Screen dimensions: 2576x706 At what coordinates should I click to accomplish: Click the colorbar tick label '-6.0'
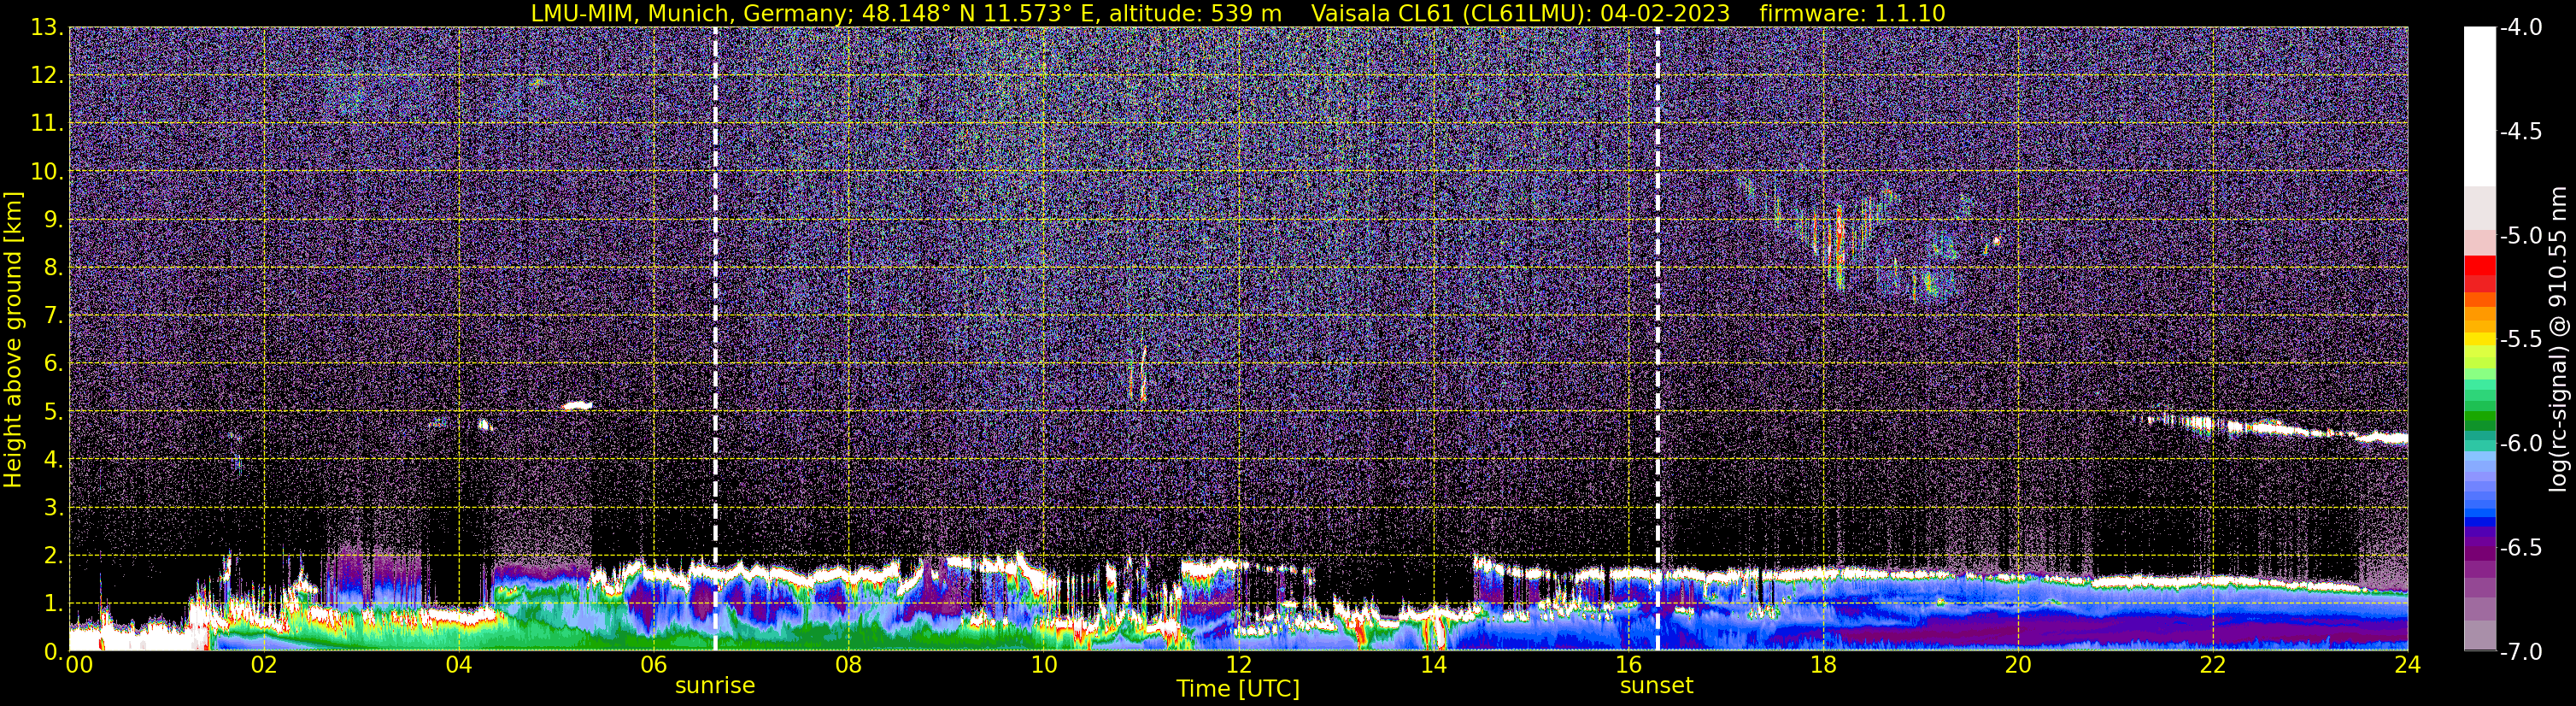[2521, 443]
